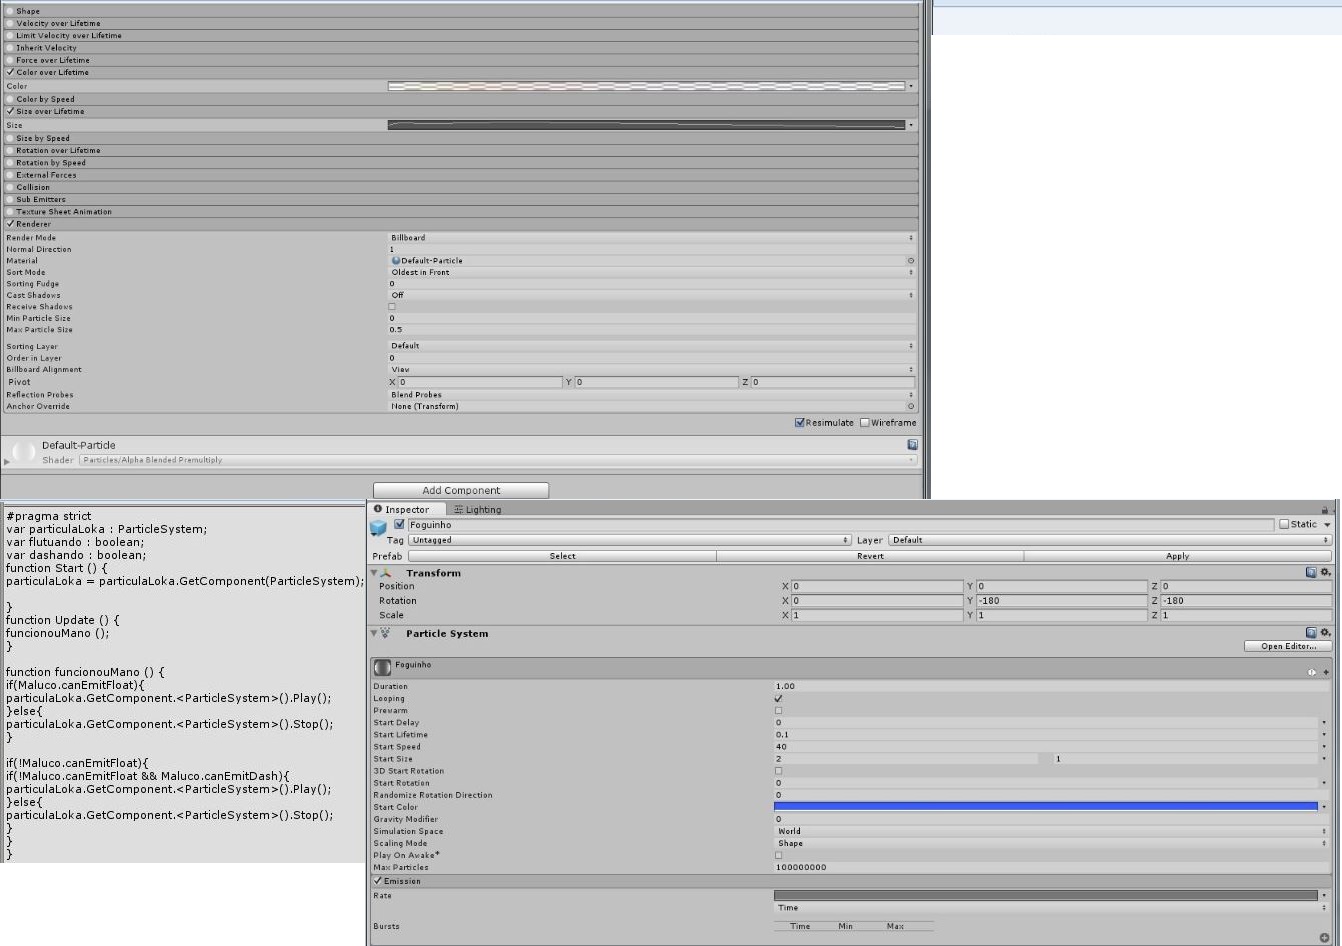The height and width of the screenshot is (946, 1342).
Task: Open the Static options dropdown arrow
Action: coord(1327,524)
